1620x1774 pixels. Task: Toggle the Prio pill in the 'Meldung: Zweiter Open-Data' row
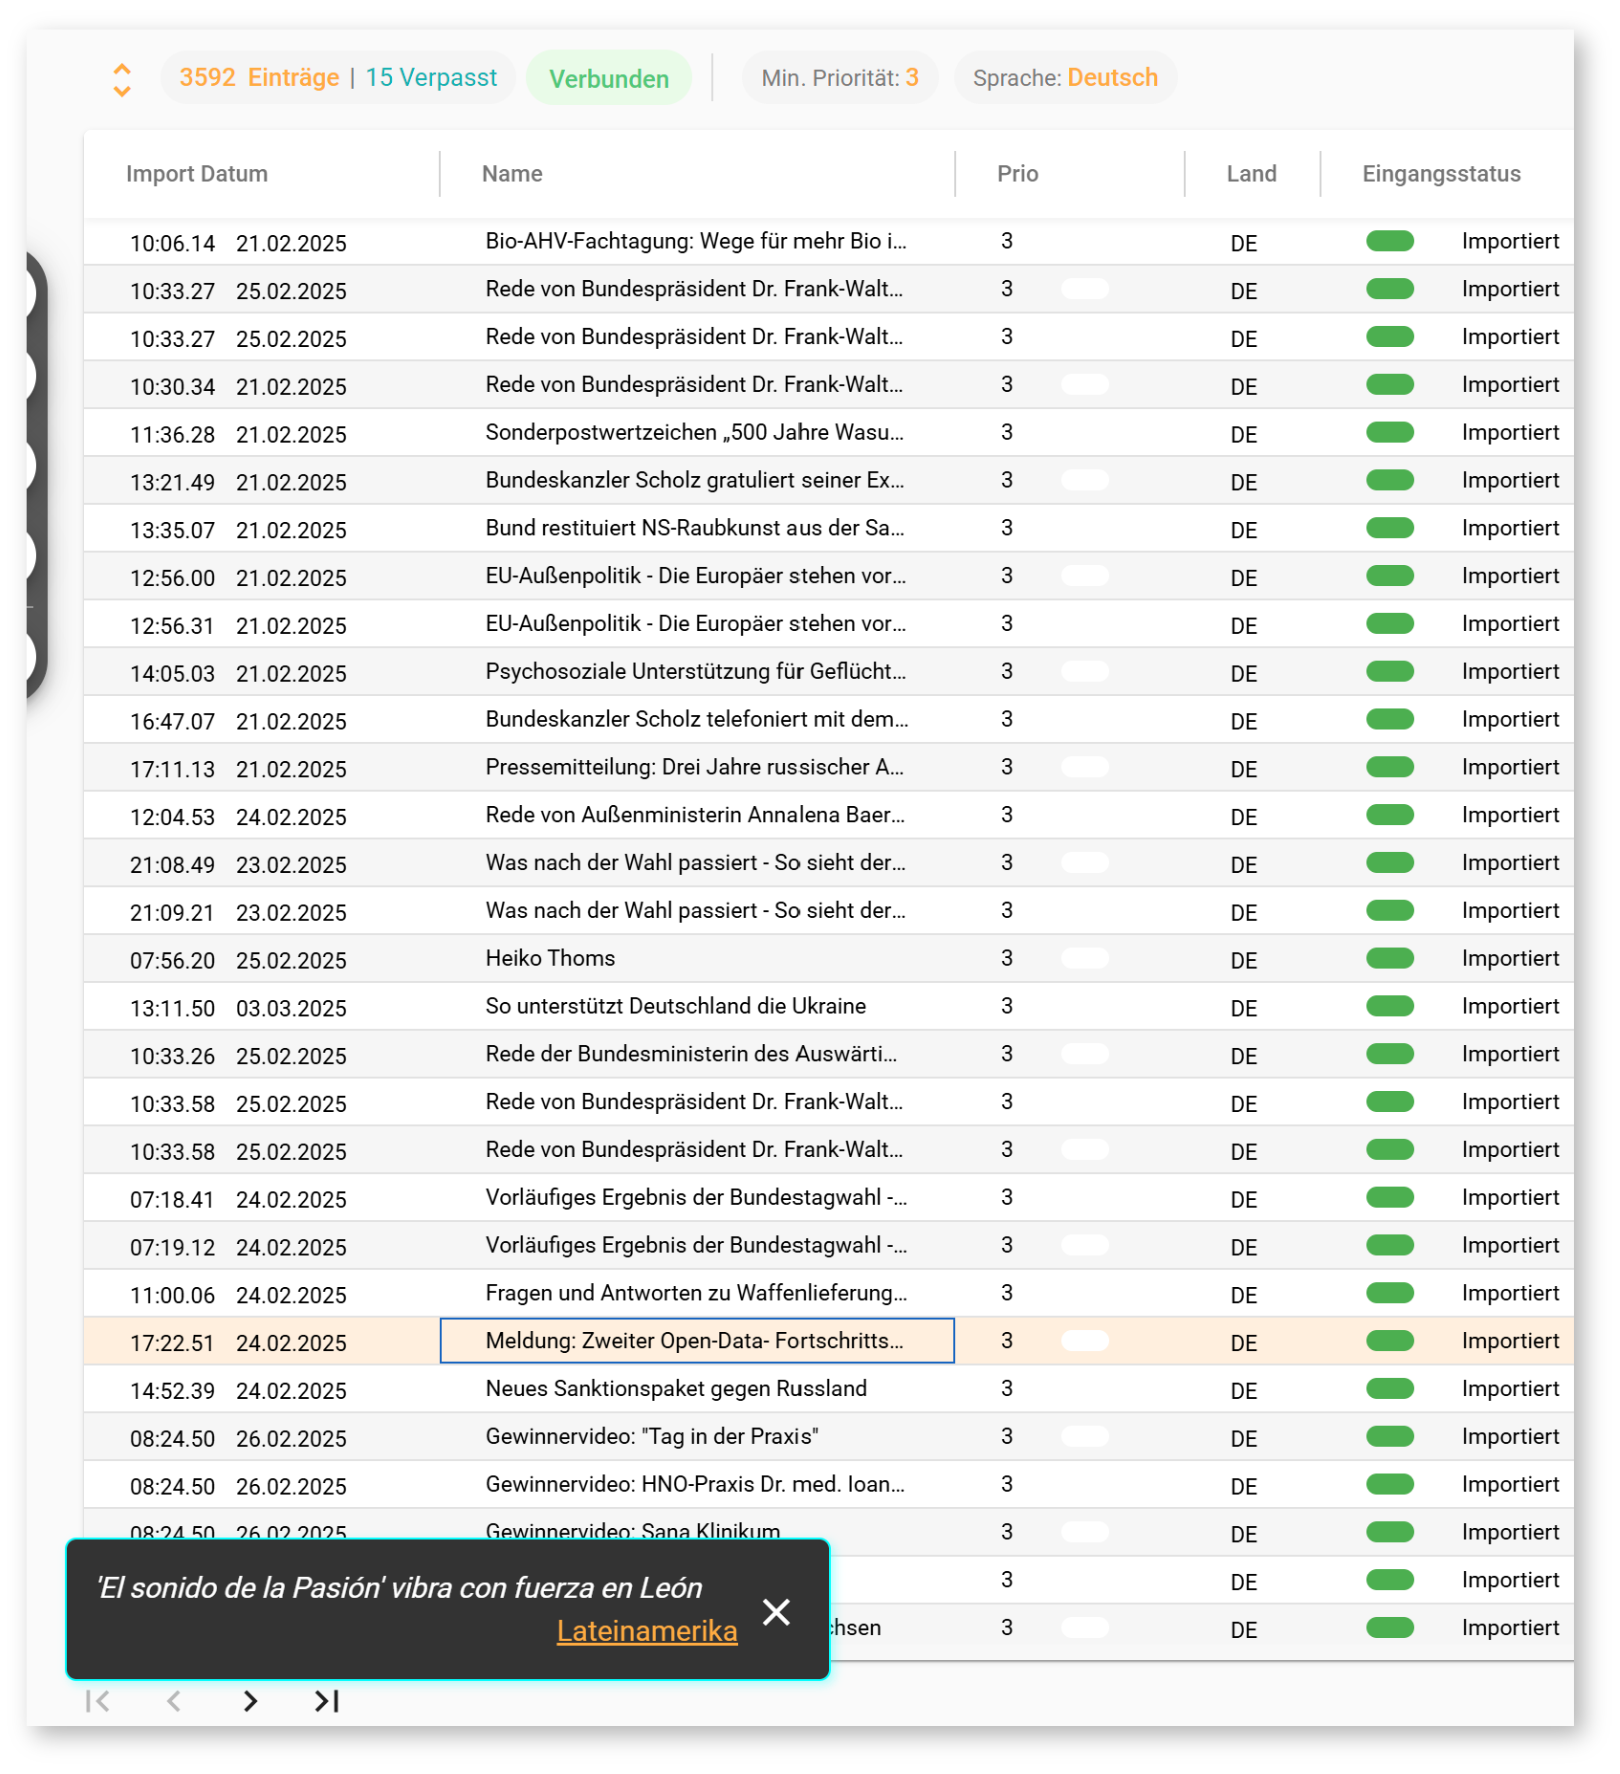coord(1085,1341)
